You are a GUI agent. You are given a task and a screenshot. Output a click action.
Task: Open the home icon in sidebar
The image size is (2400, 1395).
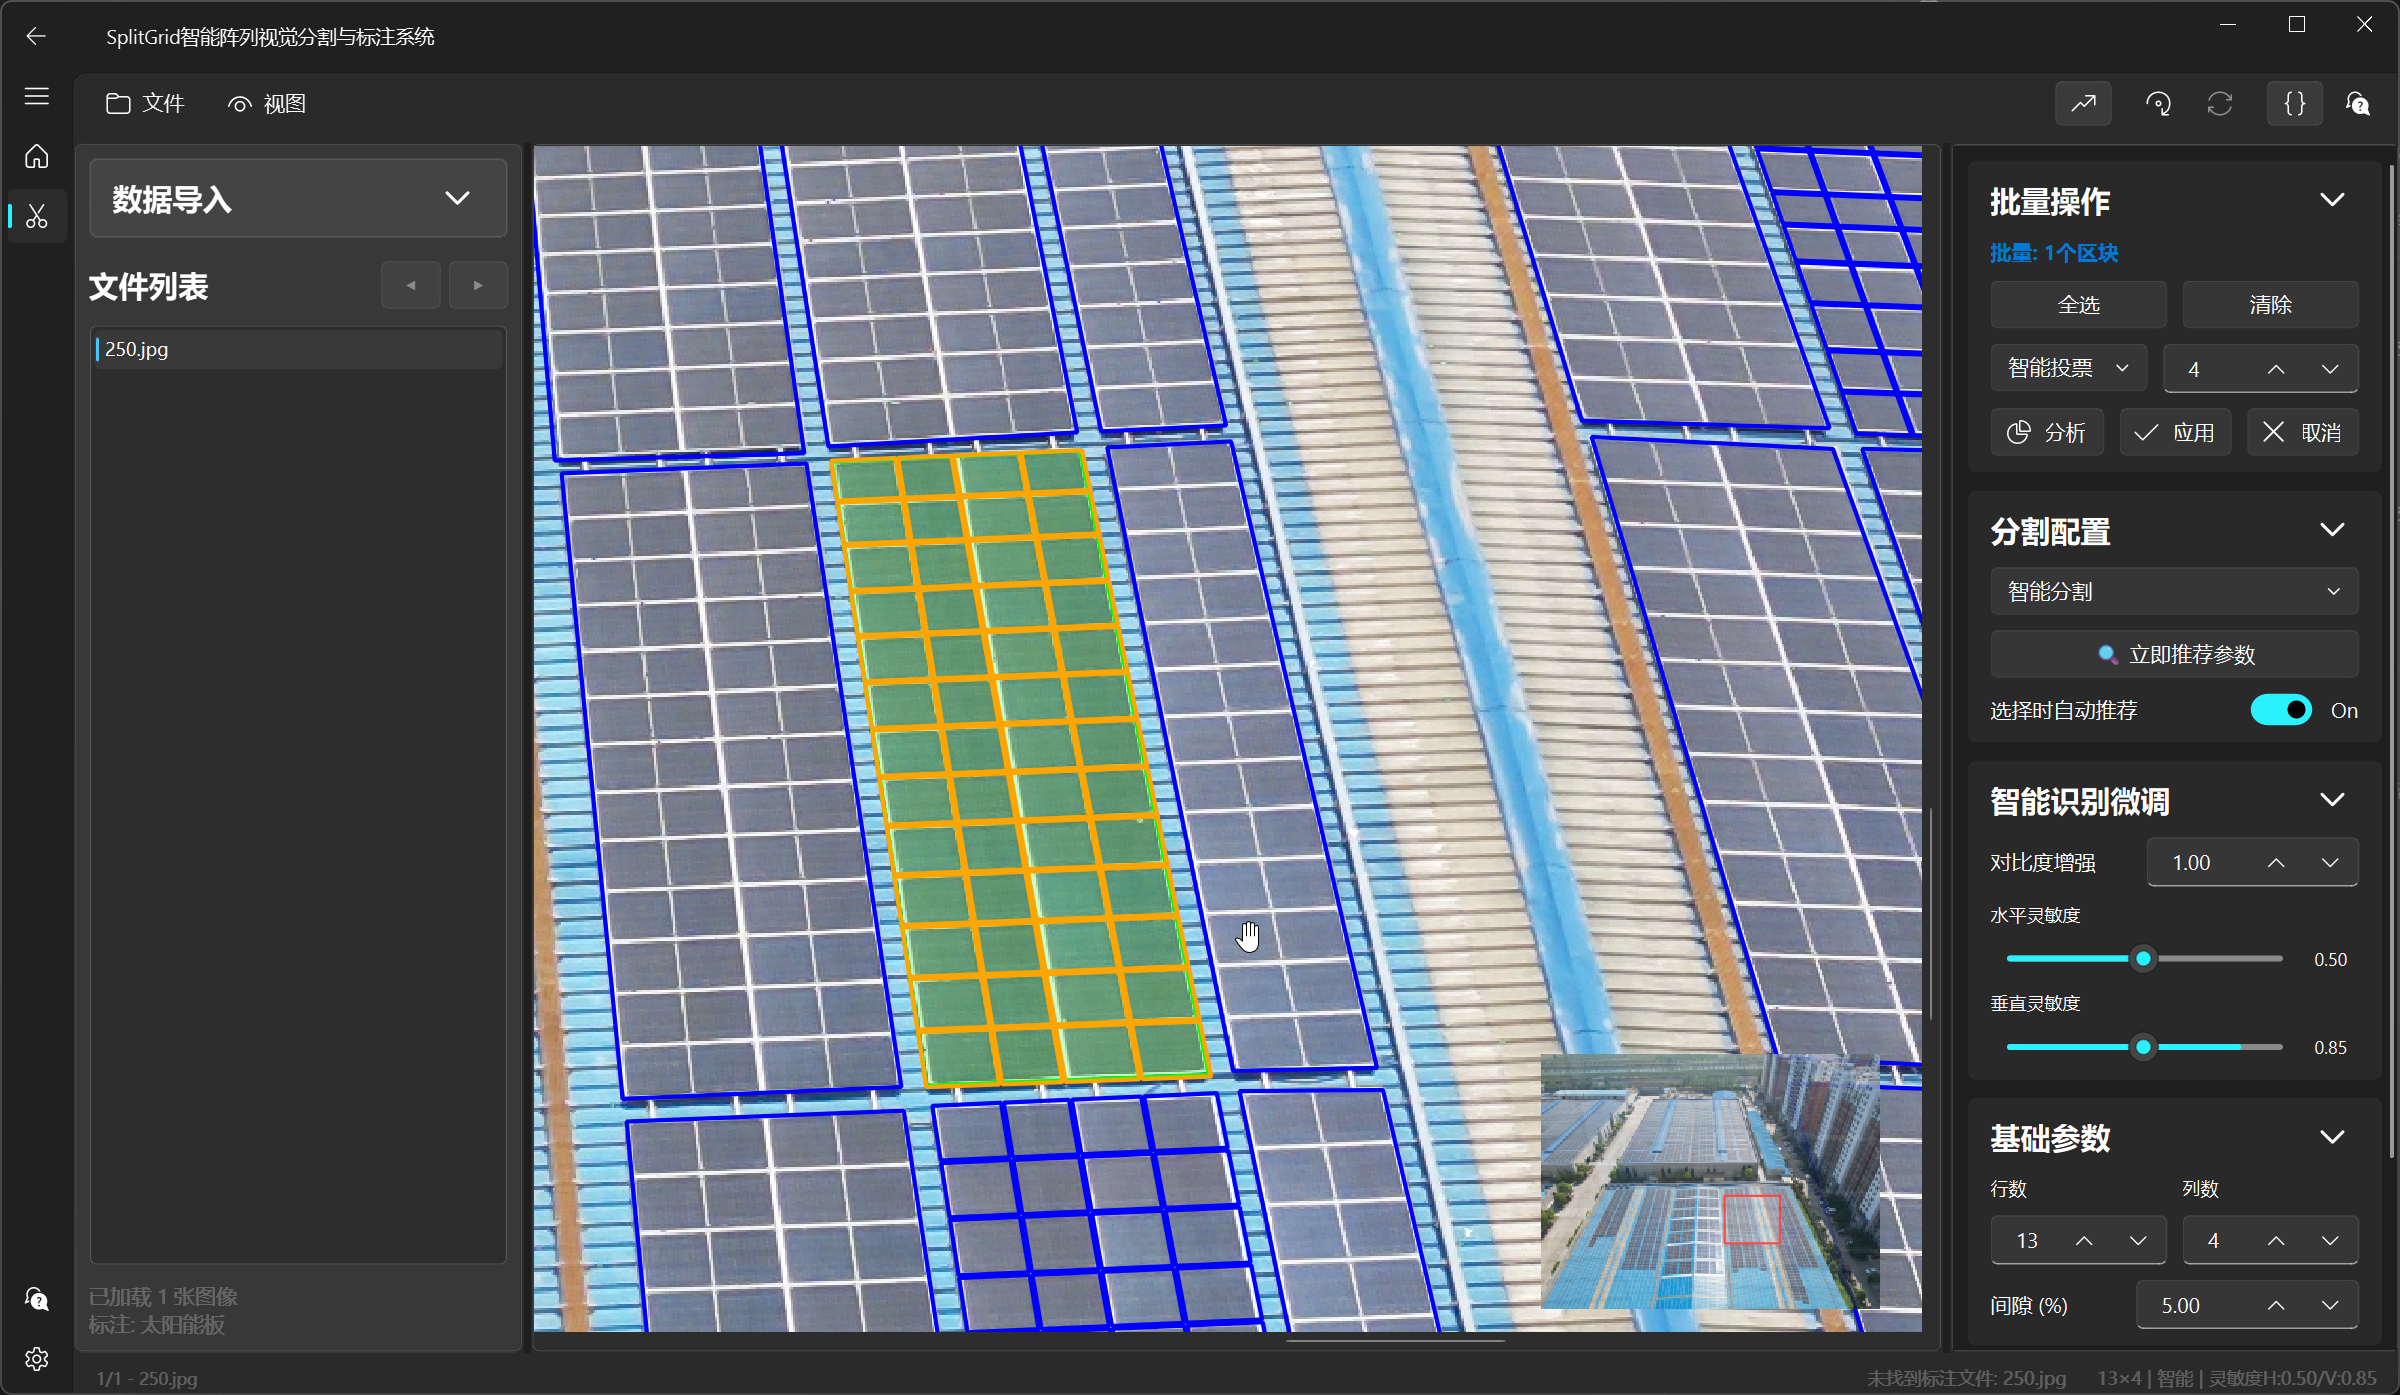coord(37,156)
